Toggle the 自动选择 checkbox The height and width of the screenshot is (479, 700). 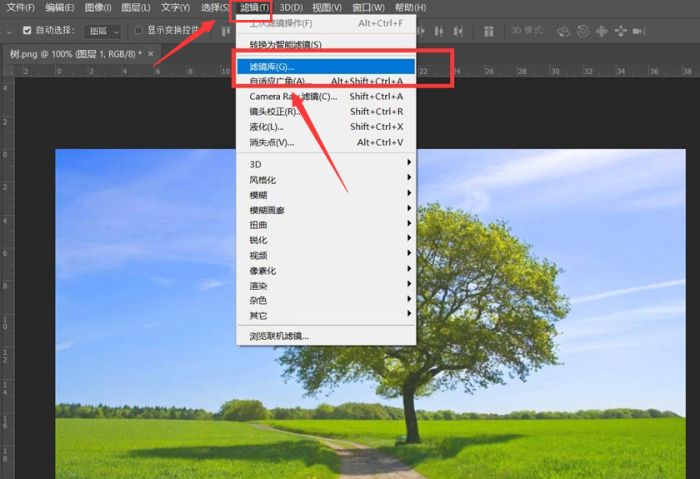(27, 30)
